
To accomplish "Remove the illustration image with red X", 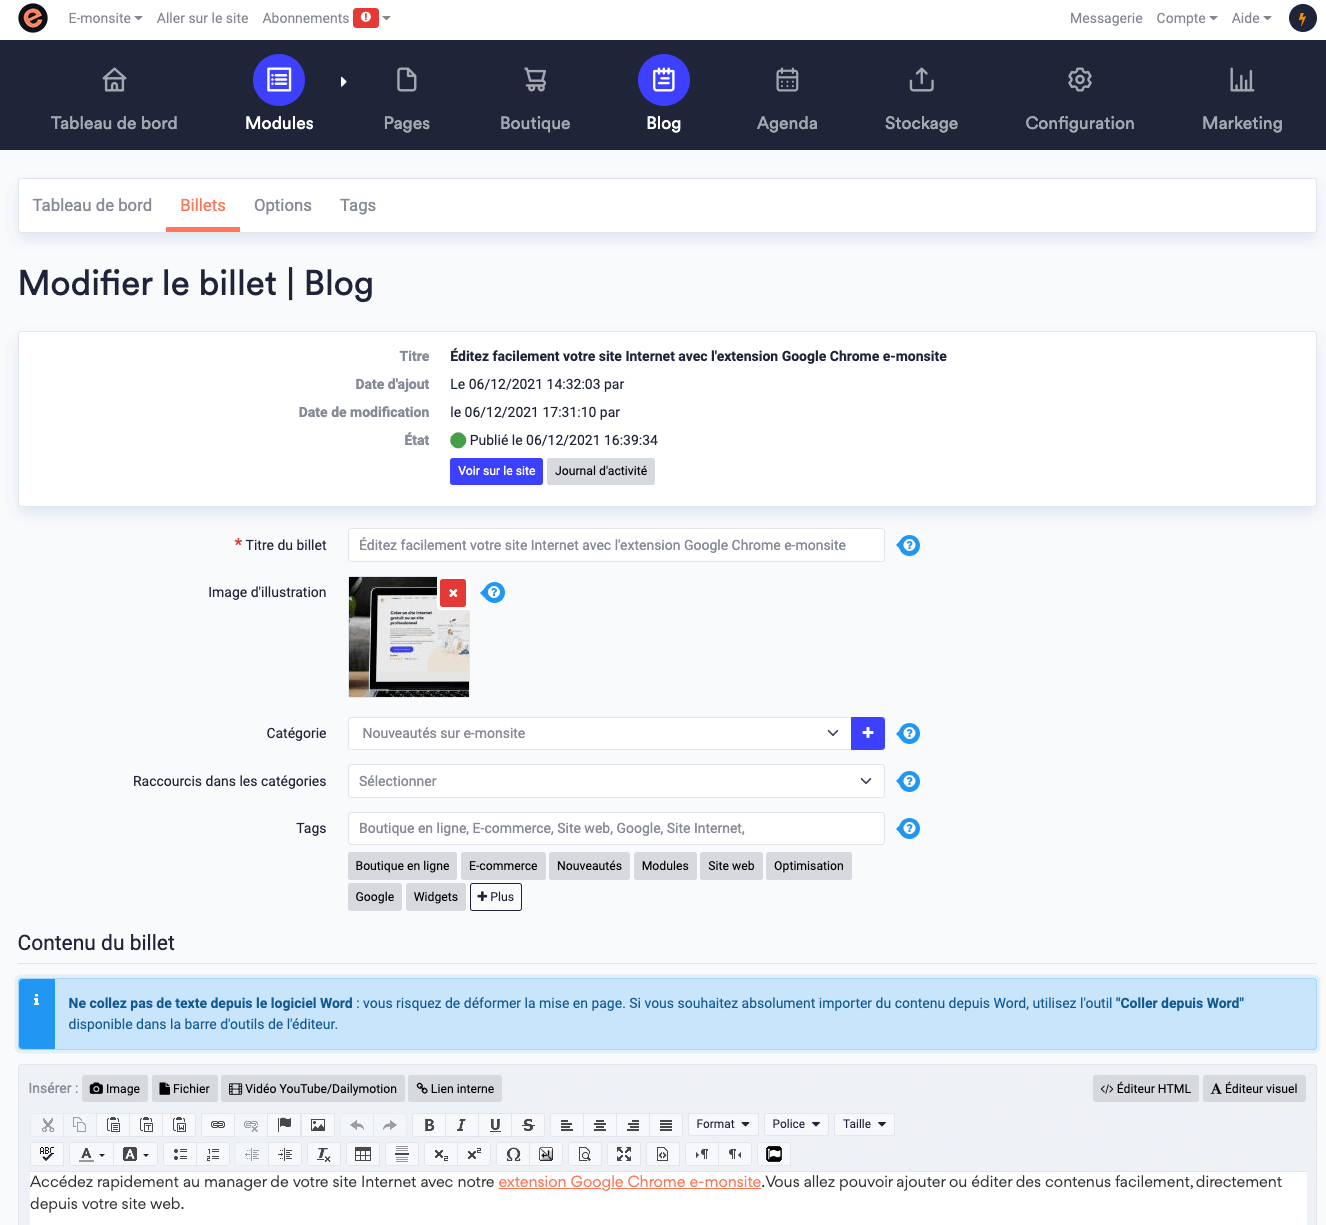I will coord(453,593).
